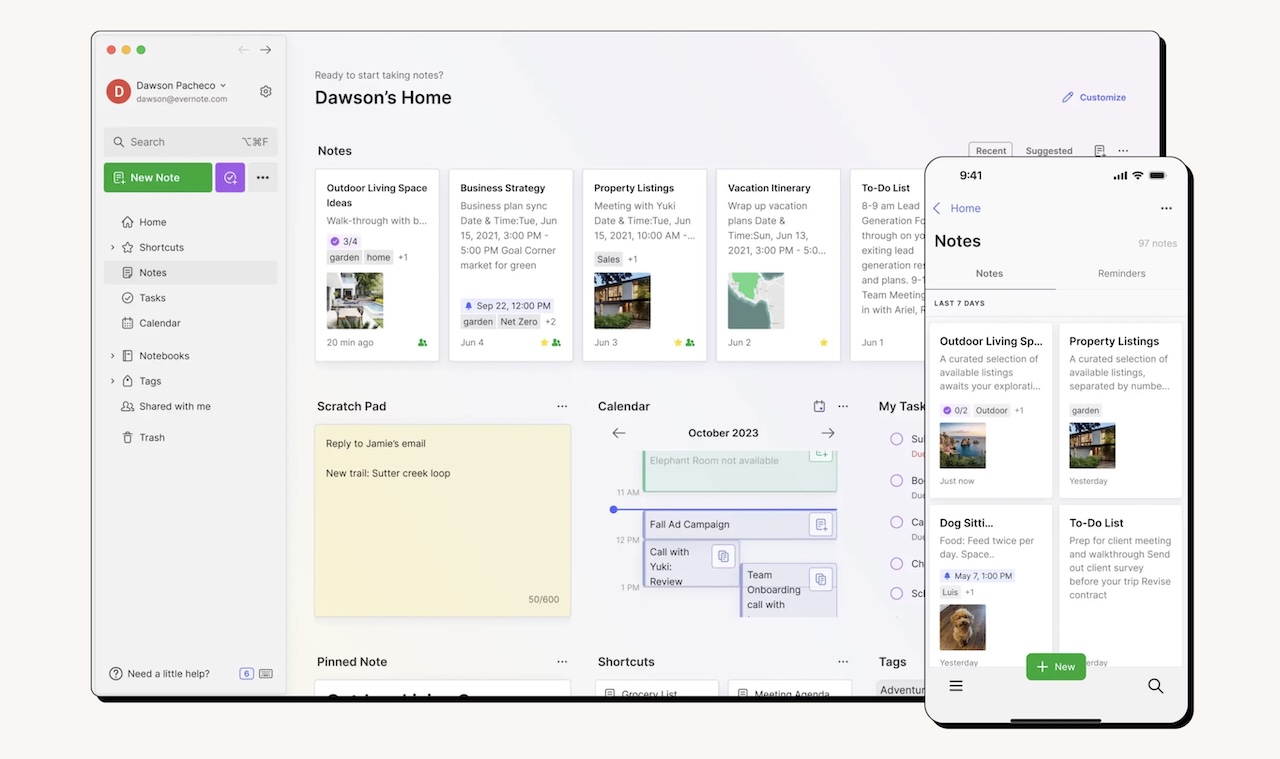
Task: Open Shortcuts widget more options menu
Action: (843, 662)
